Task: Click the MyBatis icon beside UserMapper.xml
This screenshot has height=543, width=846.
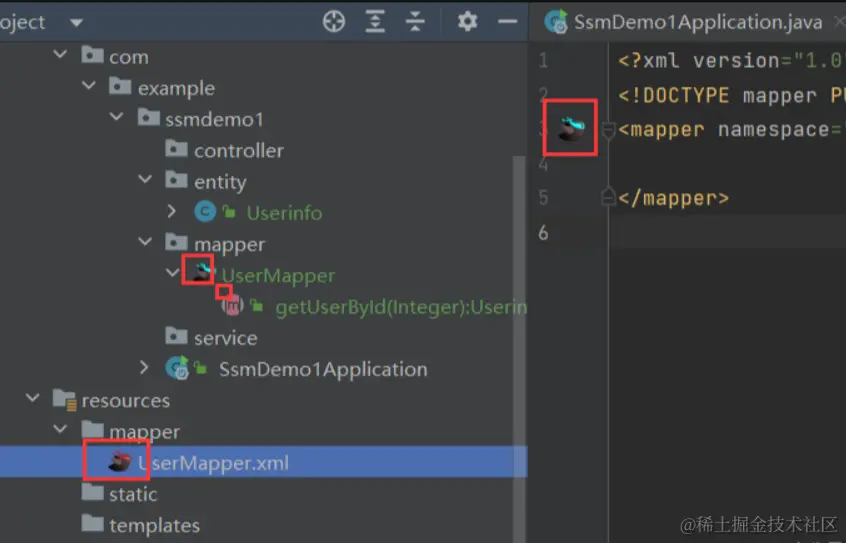Action: pos(120,462)
